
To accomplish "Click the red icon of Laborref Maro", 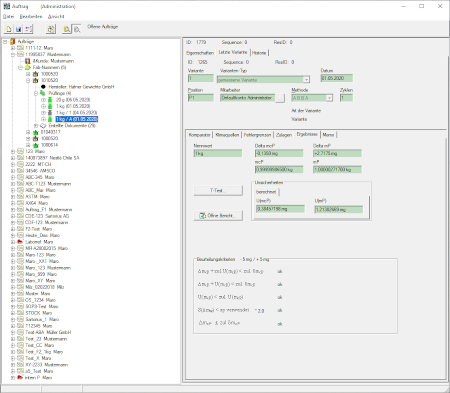I will click(x=20, y=242).
